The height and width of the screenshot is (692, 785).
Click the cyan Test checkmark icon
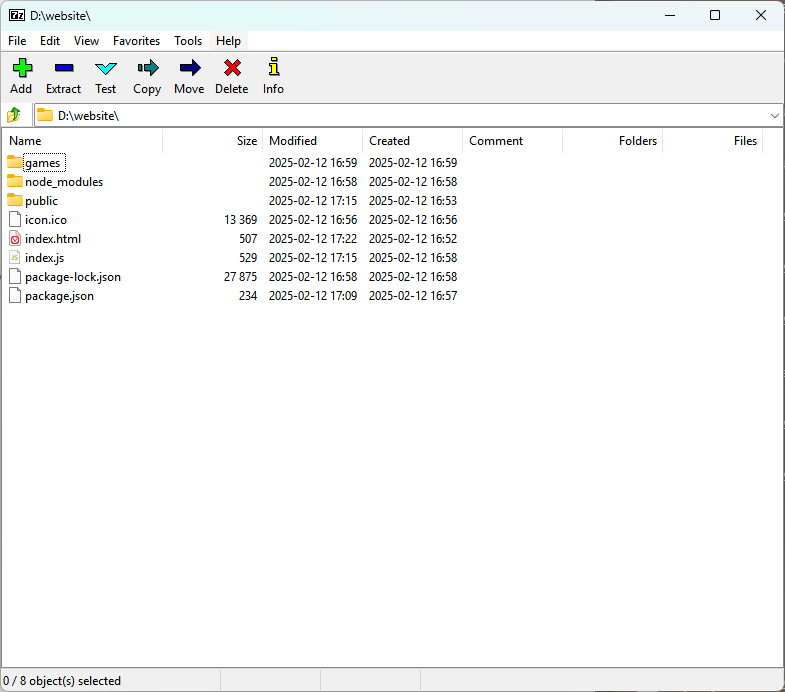coord(106,68)
